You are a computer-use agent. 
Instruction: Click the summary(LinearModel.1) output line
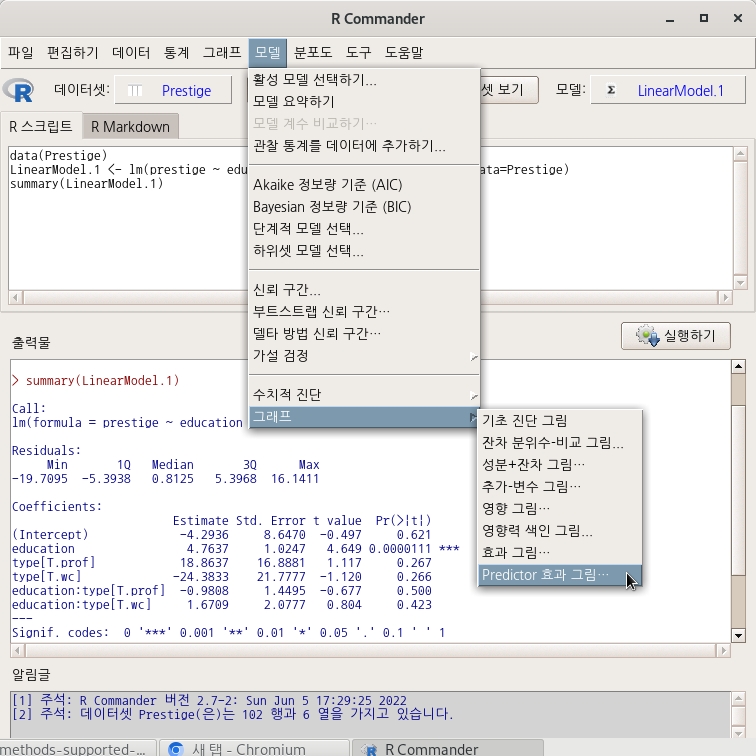[95, 380]
